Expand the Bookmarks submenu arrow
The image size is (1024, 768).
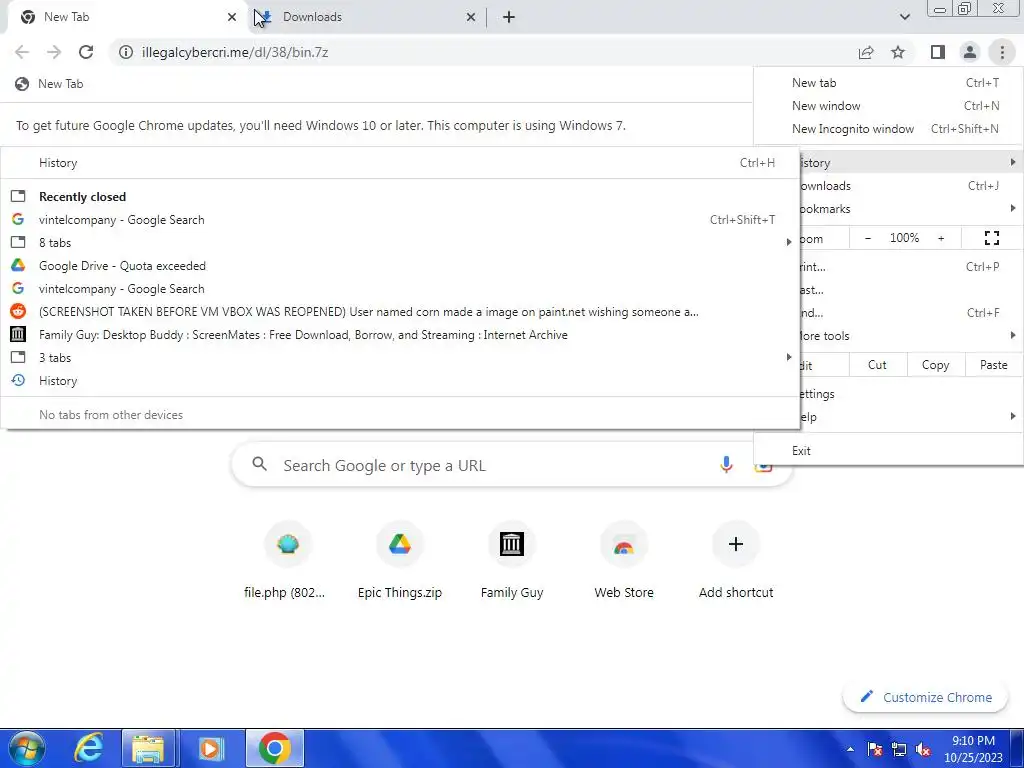tap(1012, 208)
